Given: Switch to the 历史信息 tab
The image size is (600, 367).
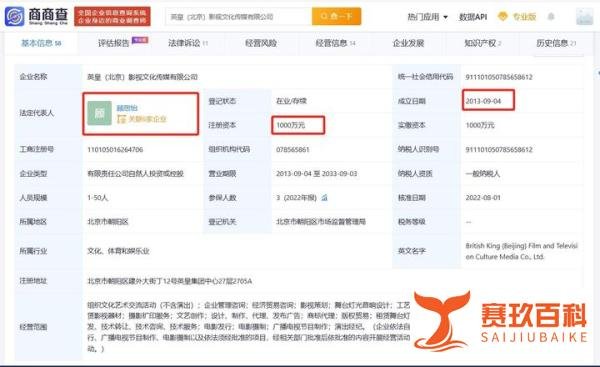Looking at the screenshot, I should pos(556,43).
